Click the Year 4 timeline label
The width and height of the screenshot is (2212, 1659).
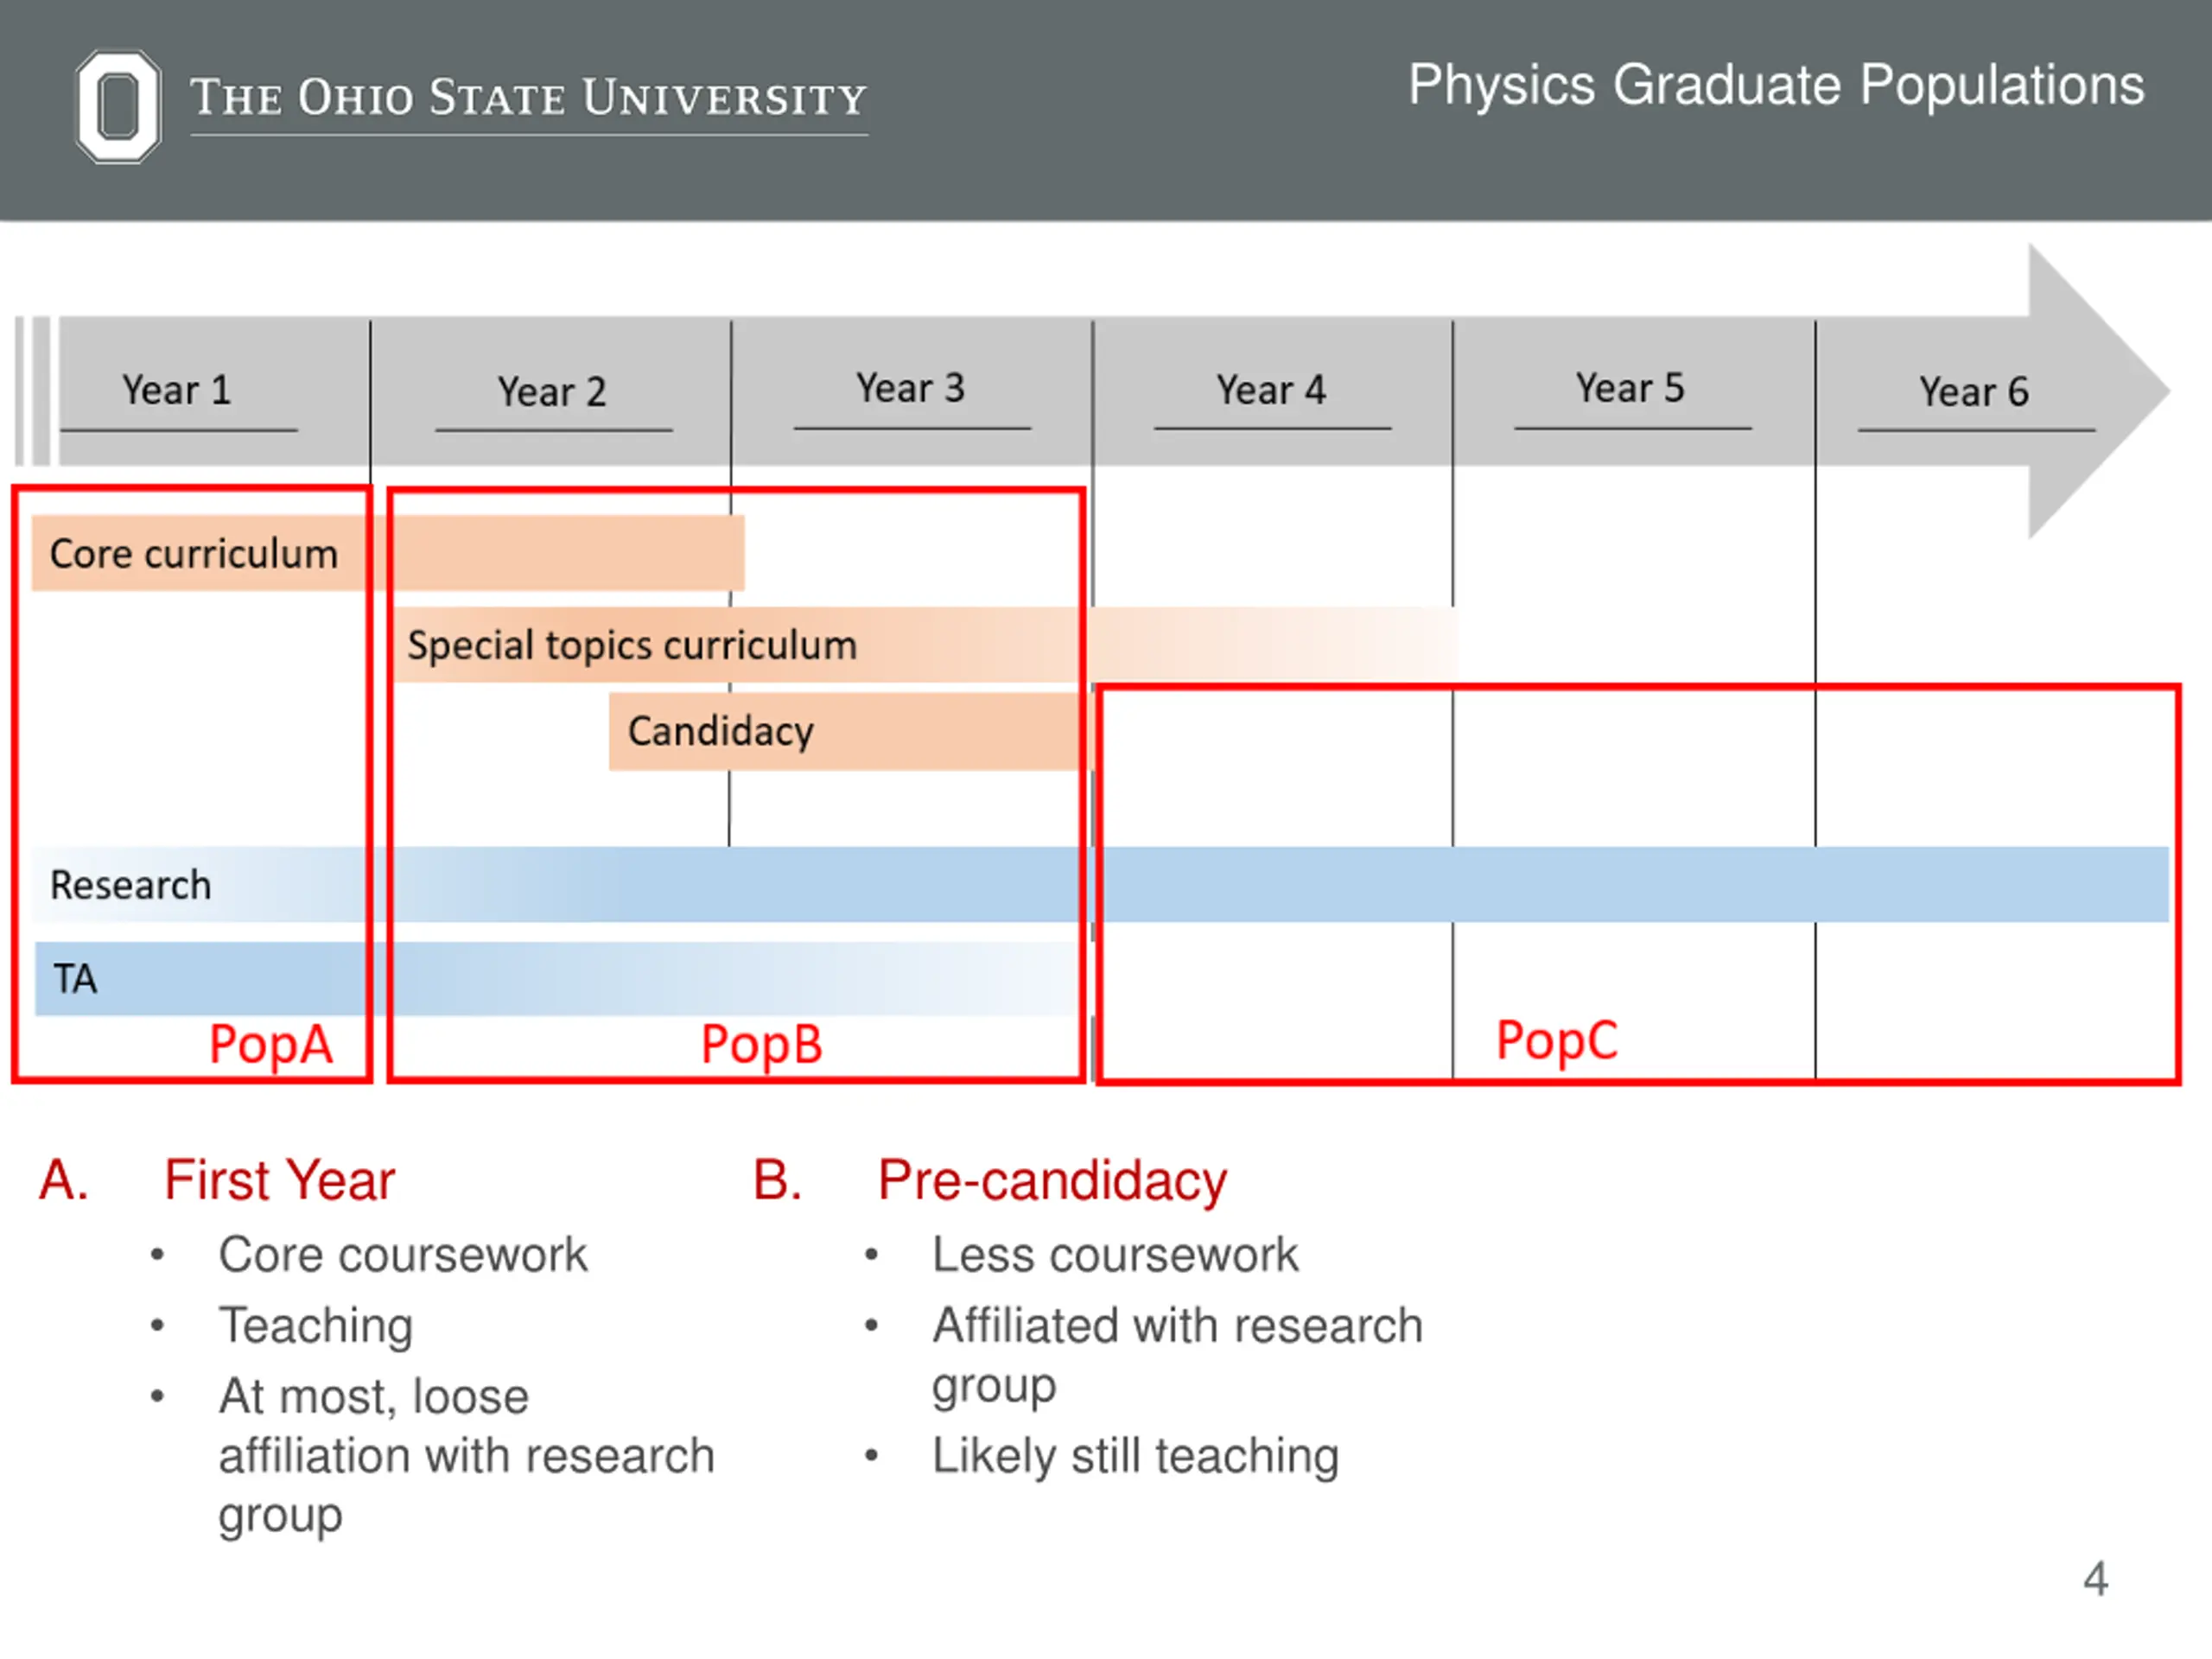1271,390
